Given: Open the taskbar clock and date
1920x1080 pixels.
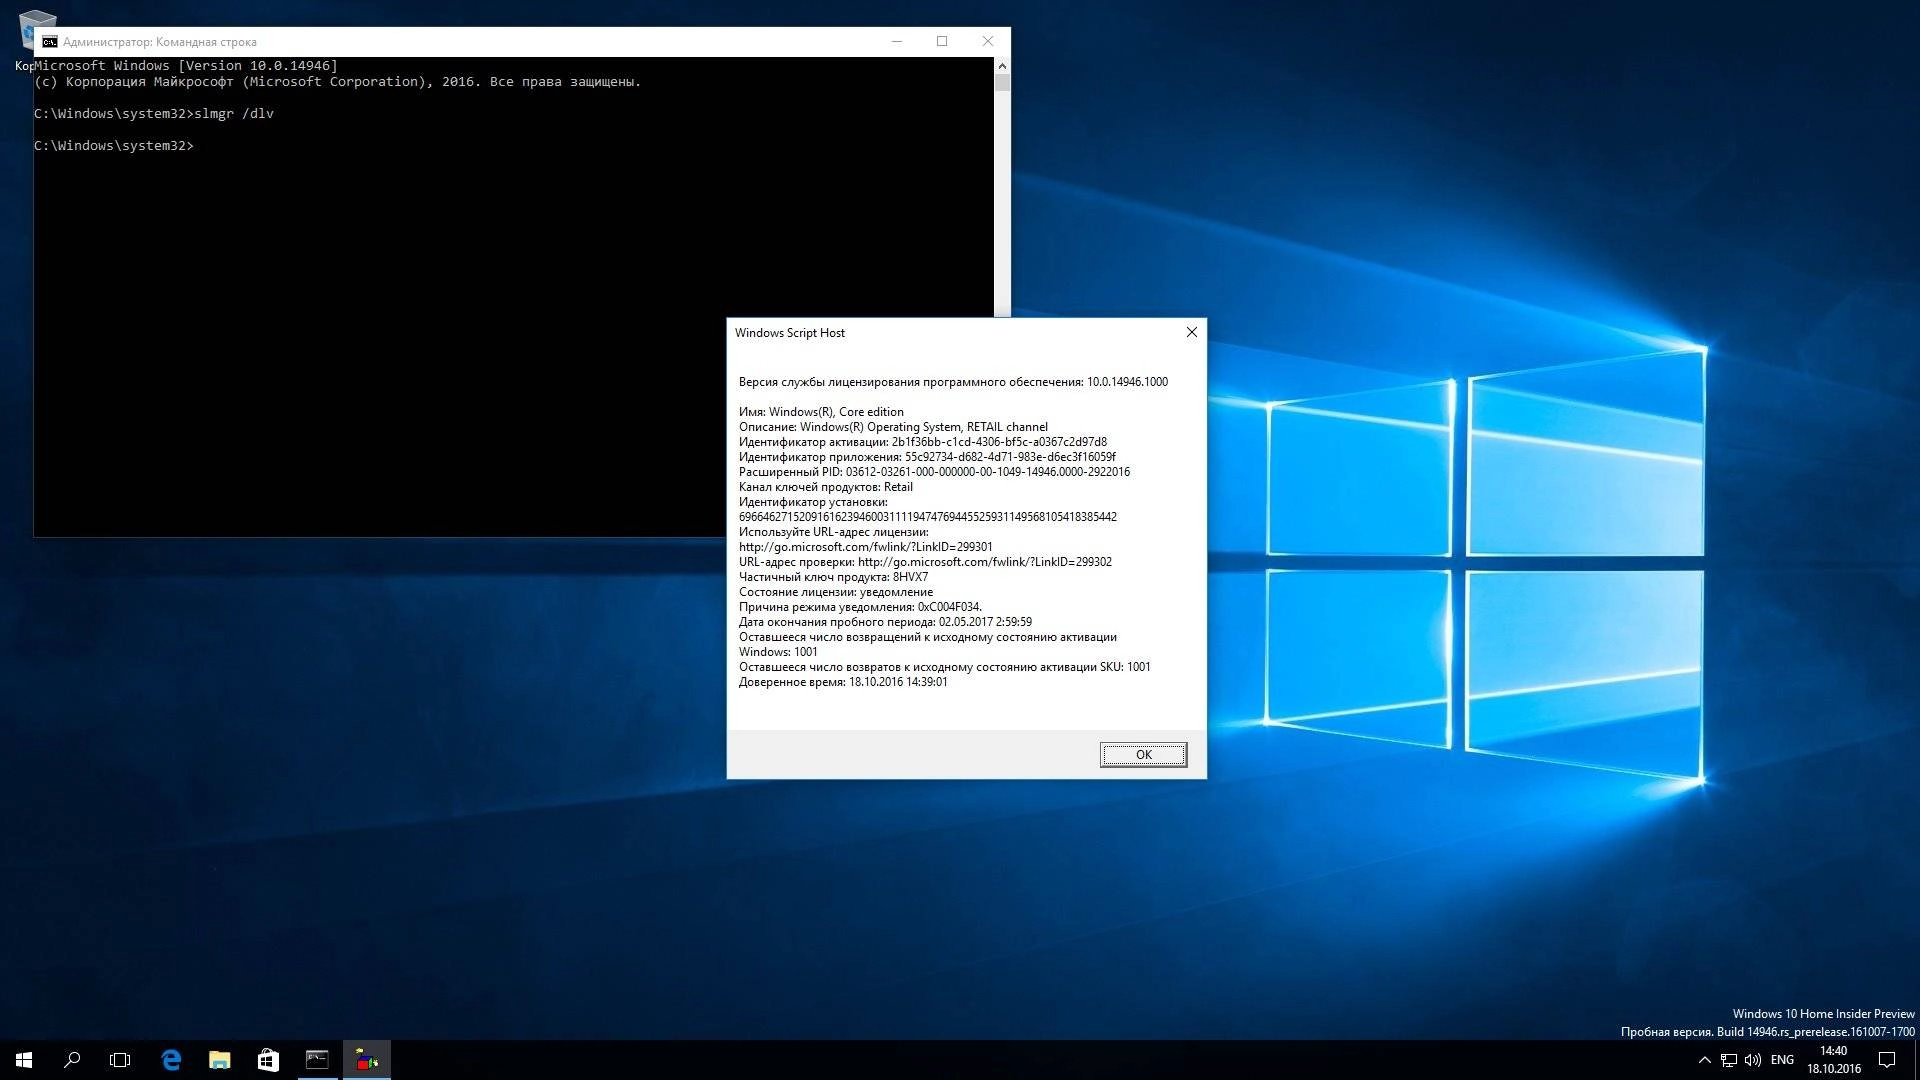Looking at the screenshot, I should (1833, 1060).
